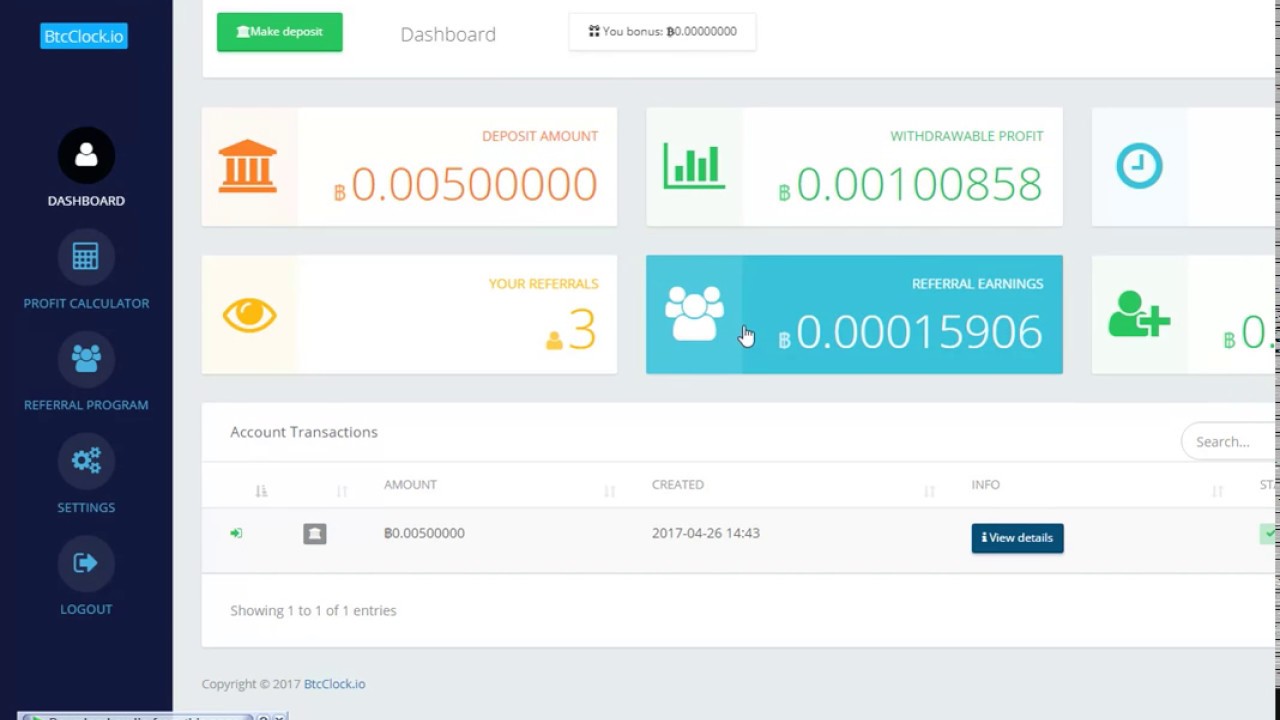The image size is (1280, 720).
Task: Click the REFERRAL EARNINGS card label
Action: click(977, 284)
